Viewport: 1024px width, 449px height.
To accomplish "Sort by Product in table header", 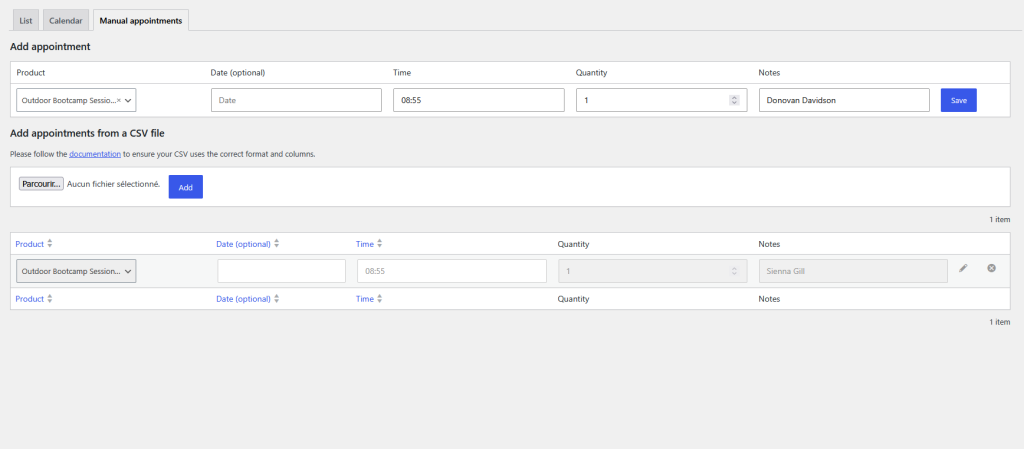I will (34, 244).
